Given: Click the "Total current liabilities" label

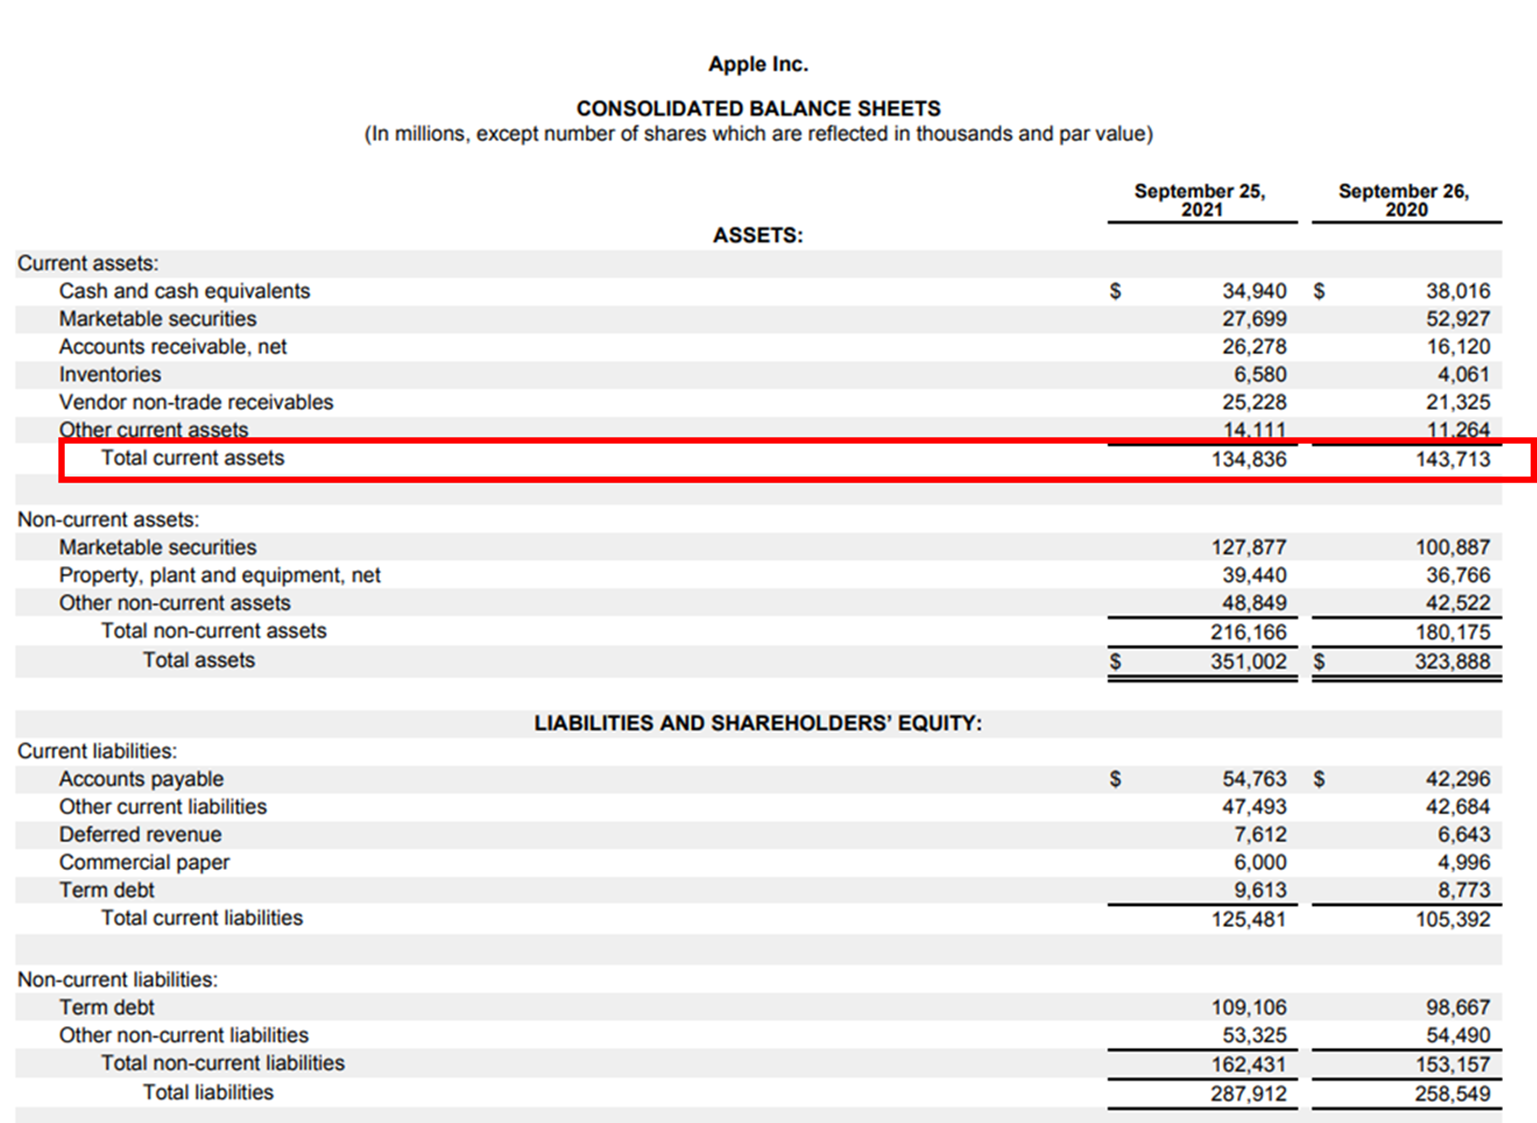Looking at the screenshot, I should pyautogui.click(x=202, y=918).
